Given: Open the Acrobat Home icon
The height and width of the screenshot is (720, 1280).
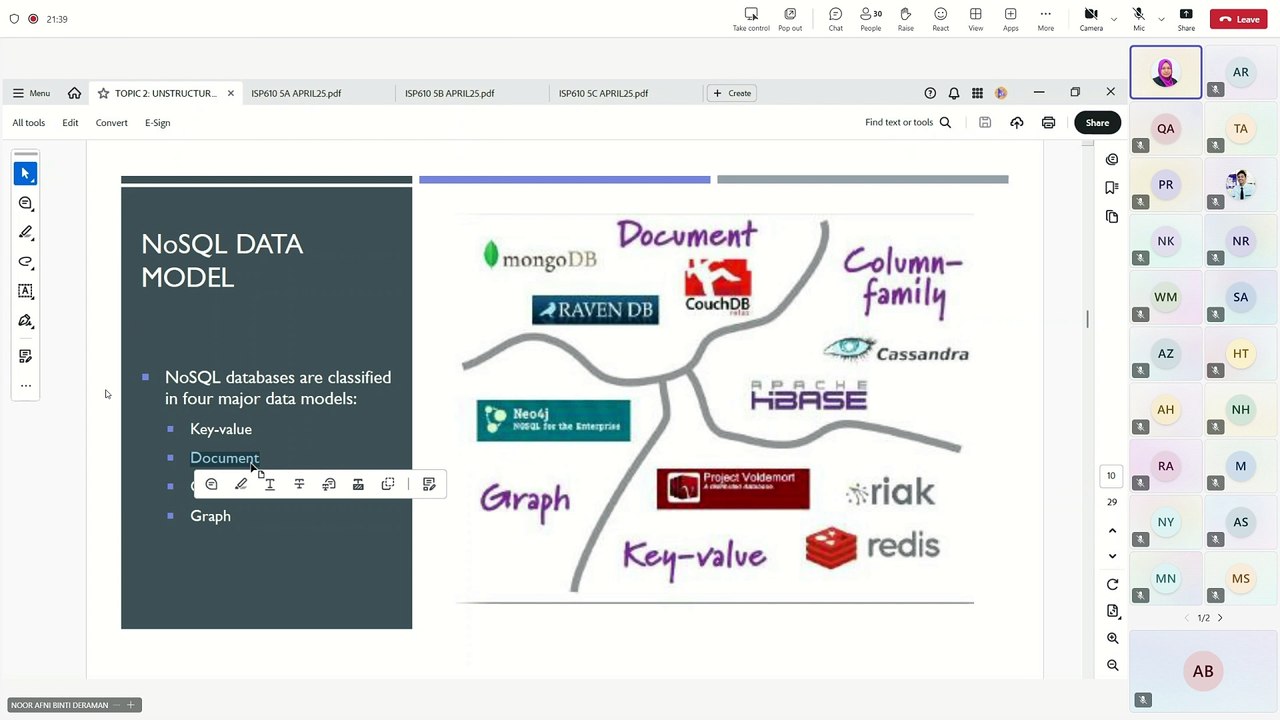Looking at the screenshot, I should pyautogui.click(x=74, y=93).
